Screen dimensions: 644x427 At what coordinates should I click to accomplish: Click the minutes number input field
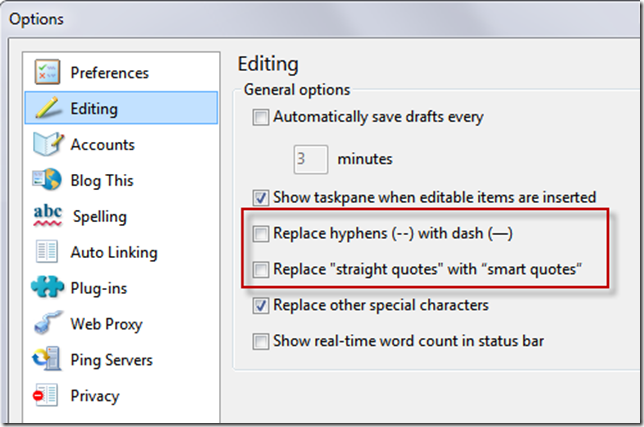point(310,158)
